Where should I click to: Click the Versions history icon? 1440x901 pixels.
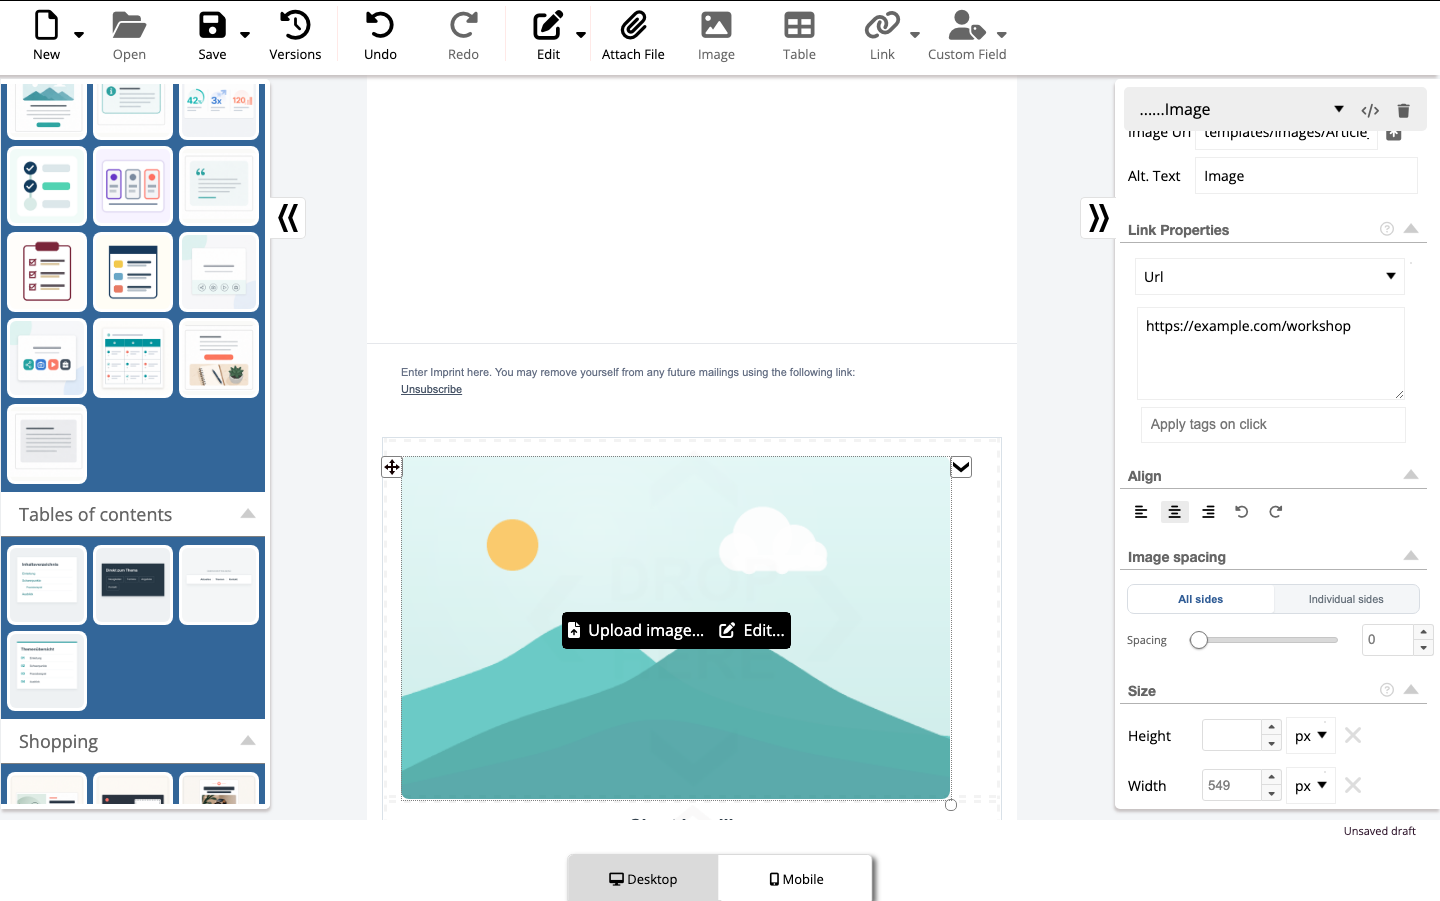tap(295, 25)
